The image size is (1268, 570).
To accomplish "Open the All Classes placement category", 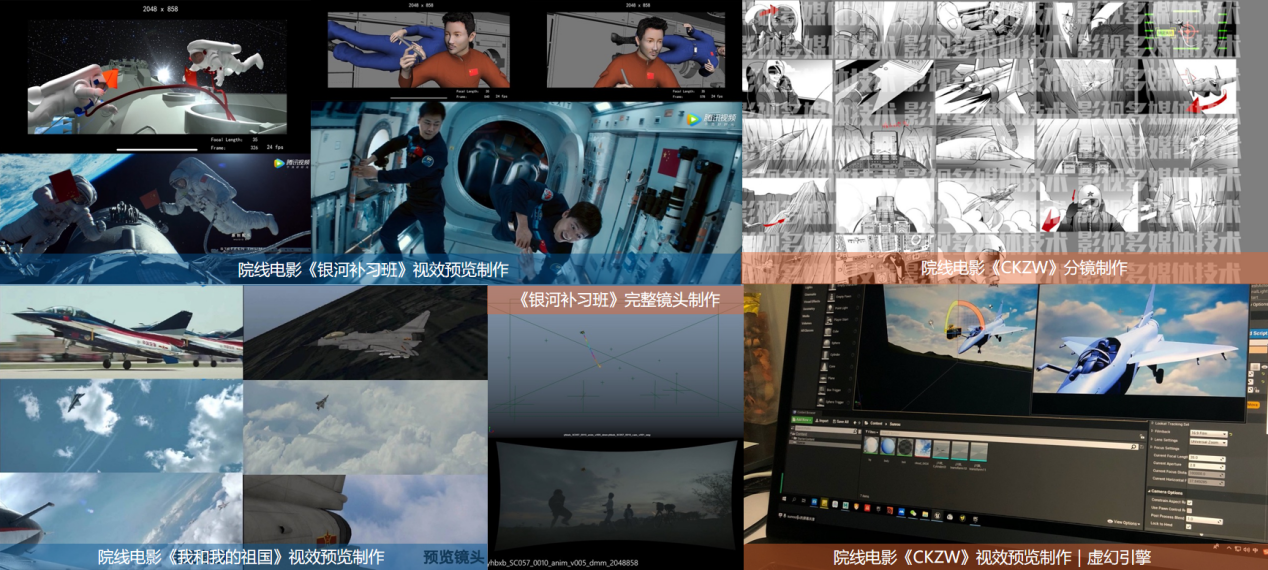I will point(807,330).
